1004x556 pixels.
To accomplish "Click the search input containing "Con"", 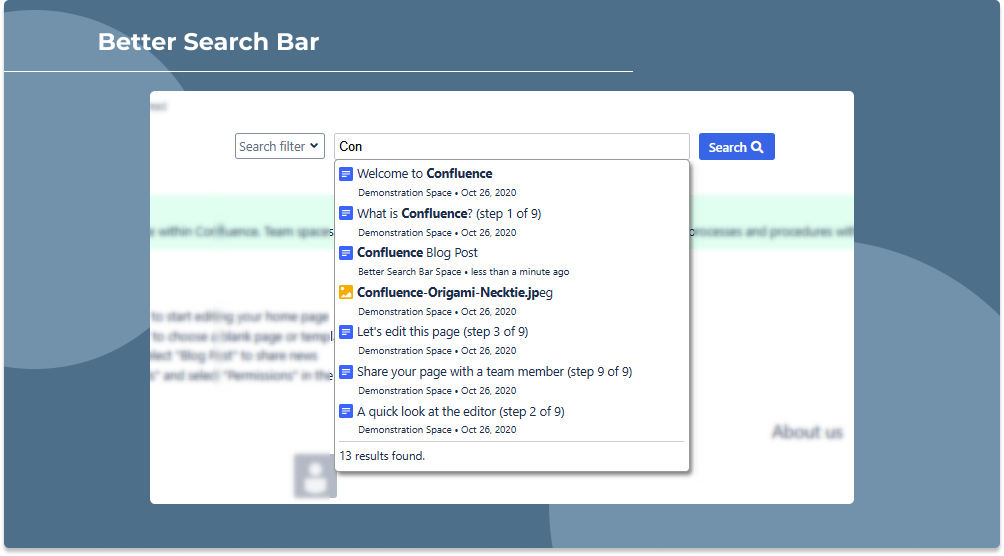I will pyautogui.click(x=512, y=146).
